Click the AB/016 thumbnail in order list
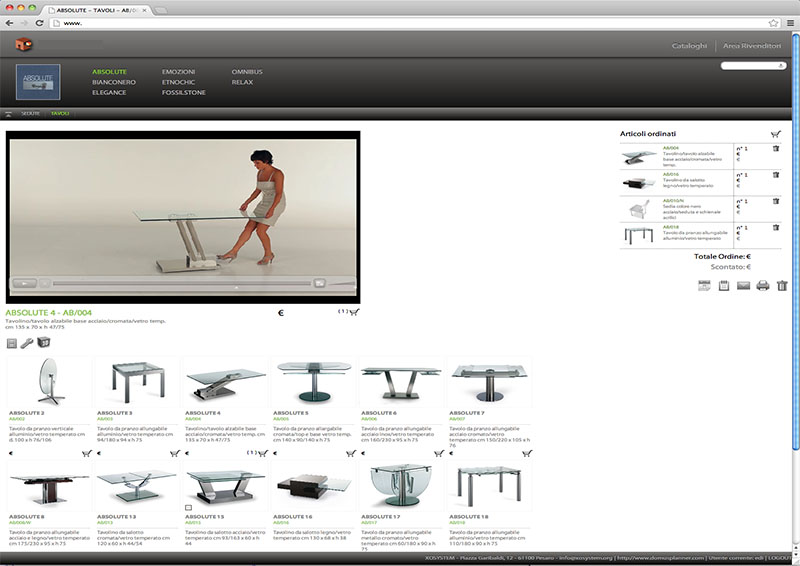 tap(639, 183)
